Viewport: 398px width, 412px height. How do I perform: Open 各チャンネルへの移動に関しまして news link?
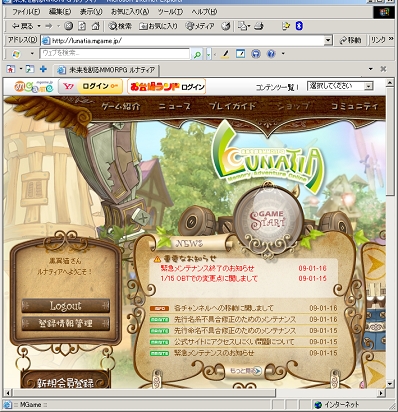tap(224, 308)
